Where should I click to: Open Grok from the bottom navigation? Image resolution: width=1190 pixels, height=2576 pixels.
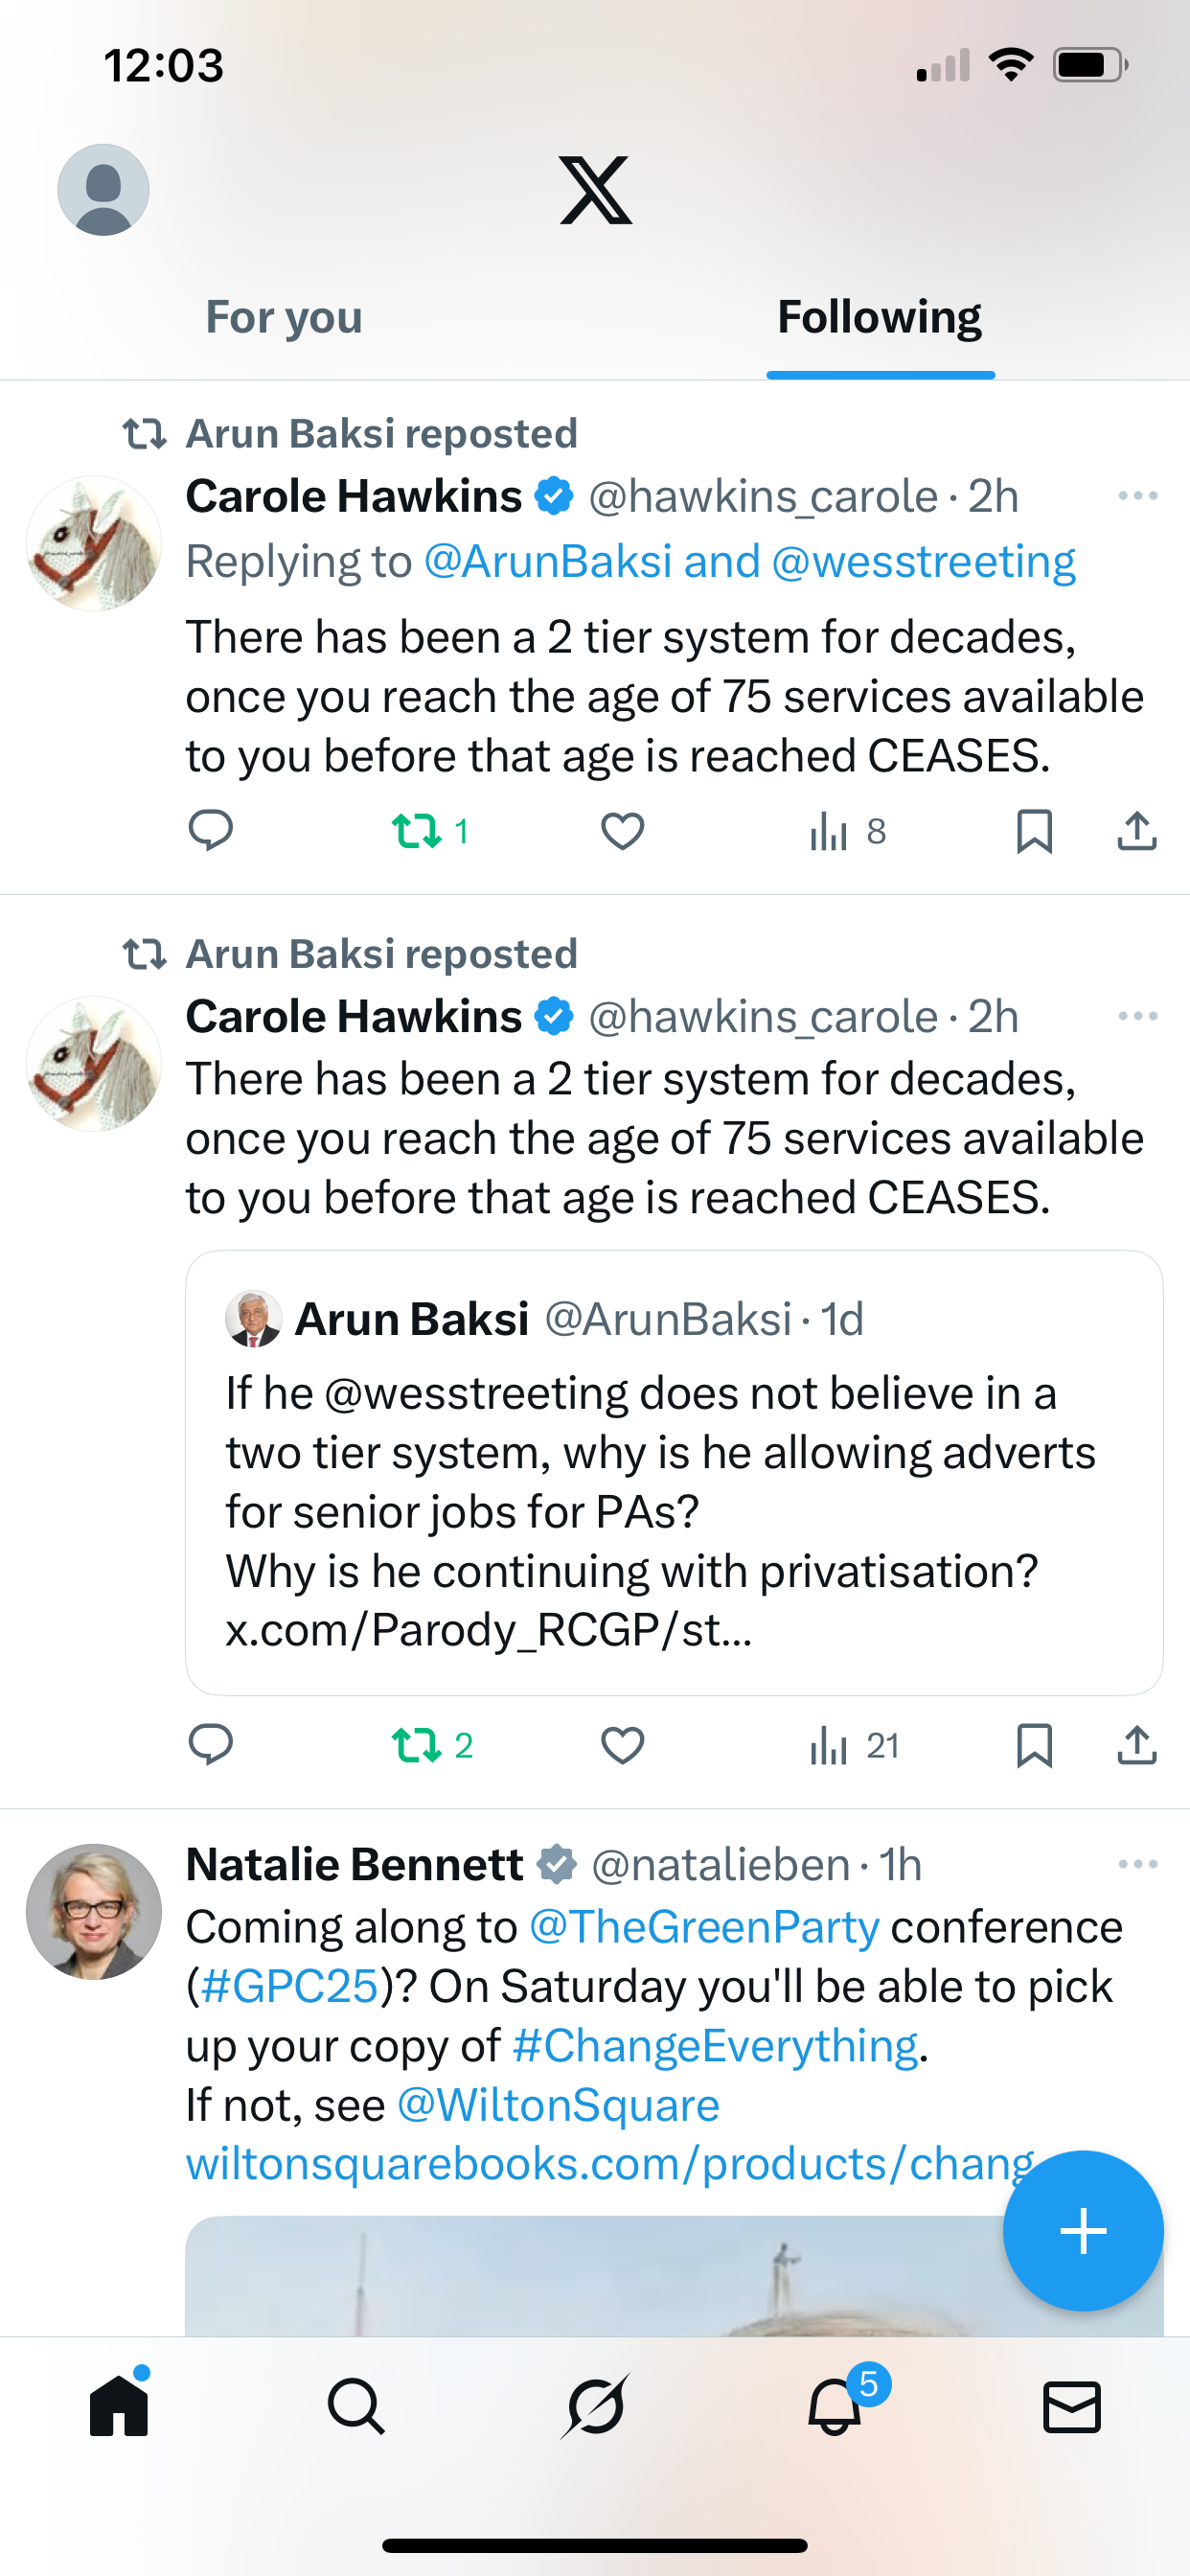(595, 2406)
